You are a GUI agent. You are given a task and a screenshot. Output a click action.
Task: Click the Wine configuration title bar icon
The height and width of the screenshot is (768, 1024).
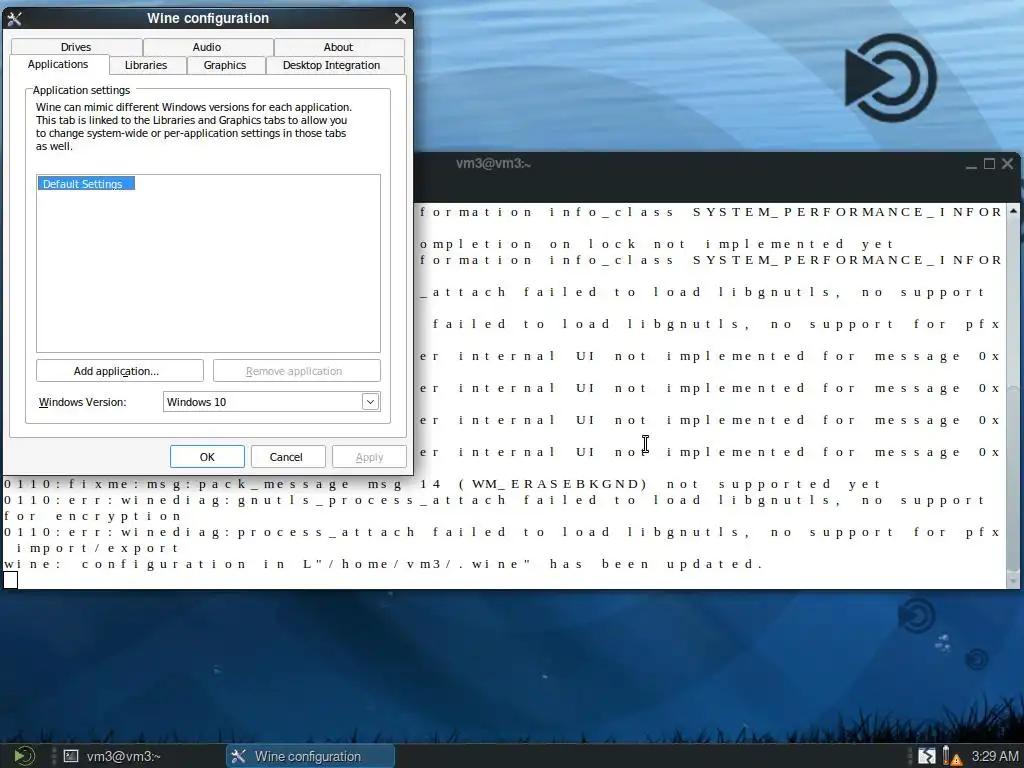[14, 19]
